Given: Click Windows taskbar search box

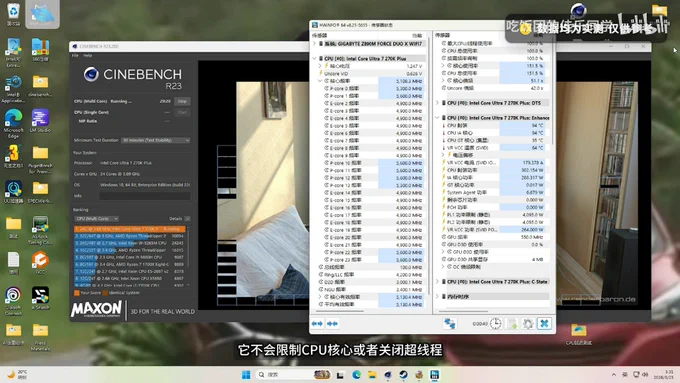Looking at the screenshot, I should [x=293, y=374].
